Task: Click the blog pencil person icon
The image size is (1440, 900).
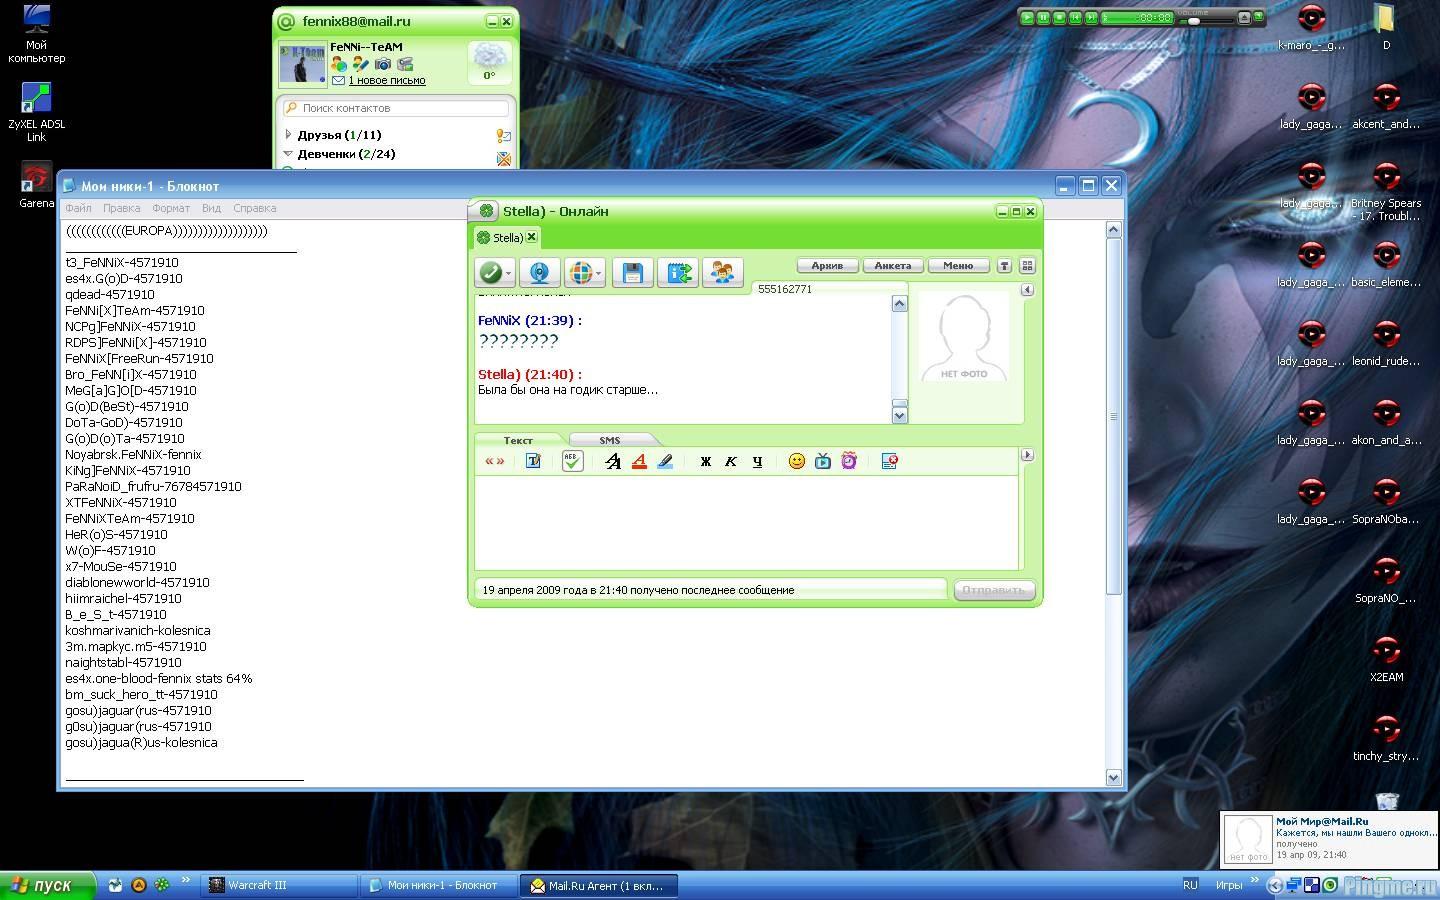Action: click(x=361, y=64)
